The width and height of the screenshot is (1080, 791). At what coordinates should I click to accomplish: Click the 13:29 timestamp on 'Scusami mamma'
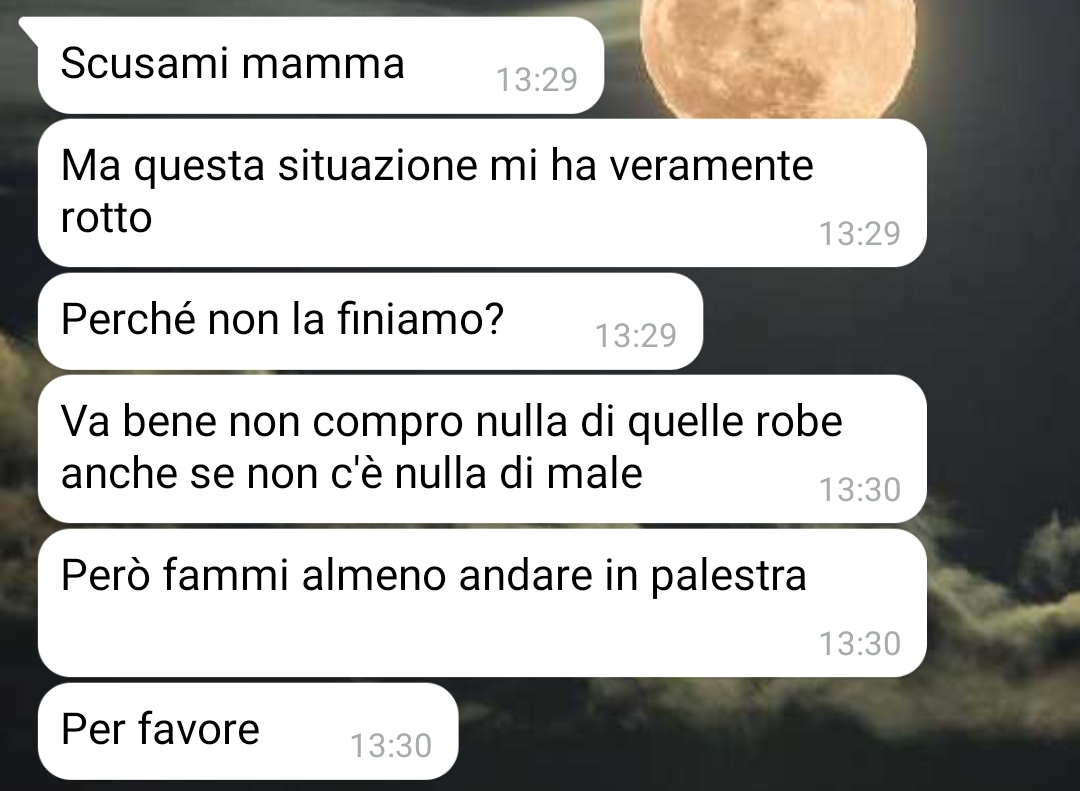point(537,80)
